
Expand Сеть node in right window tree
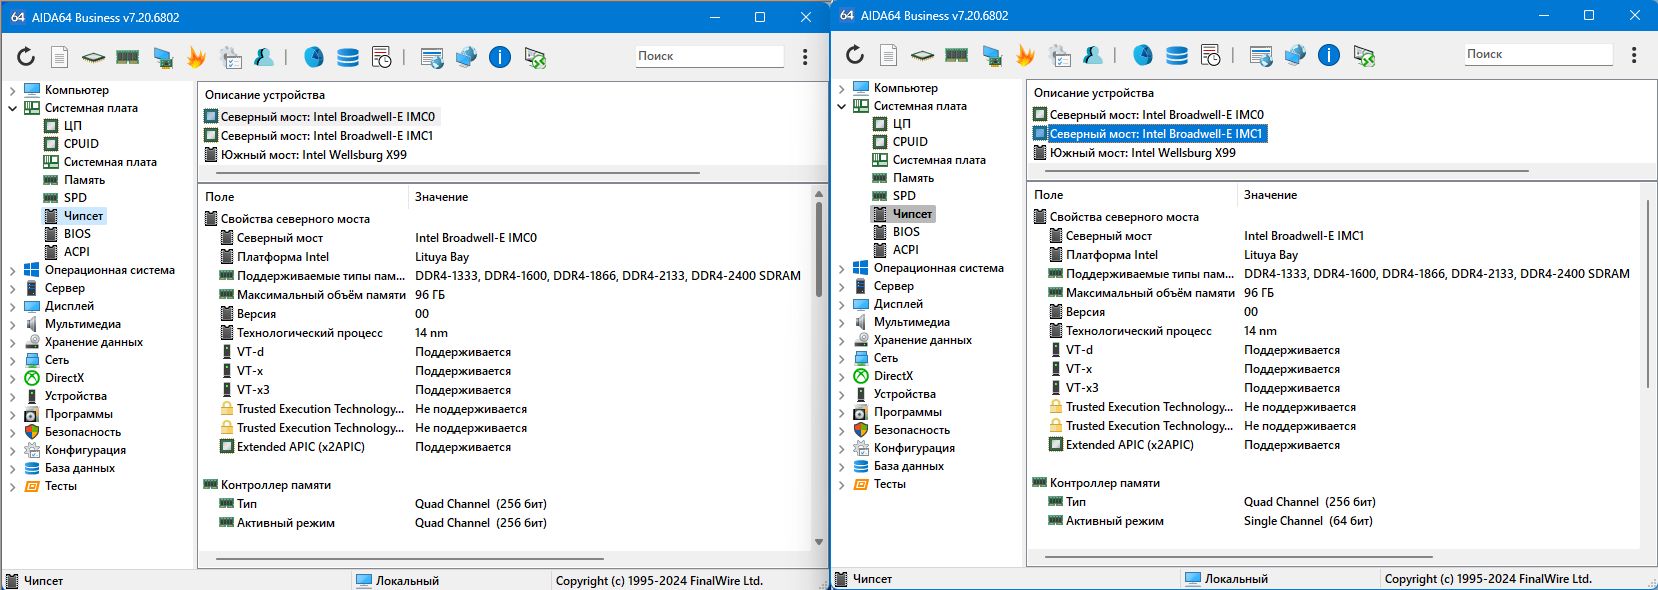(x=841, y=358)
